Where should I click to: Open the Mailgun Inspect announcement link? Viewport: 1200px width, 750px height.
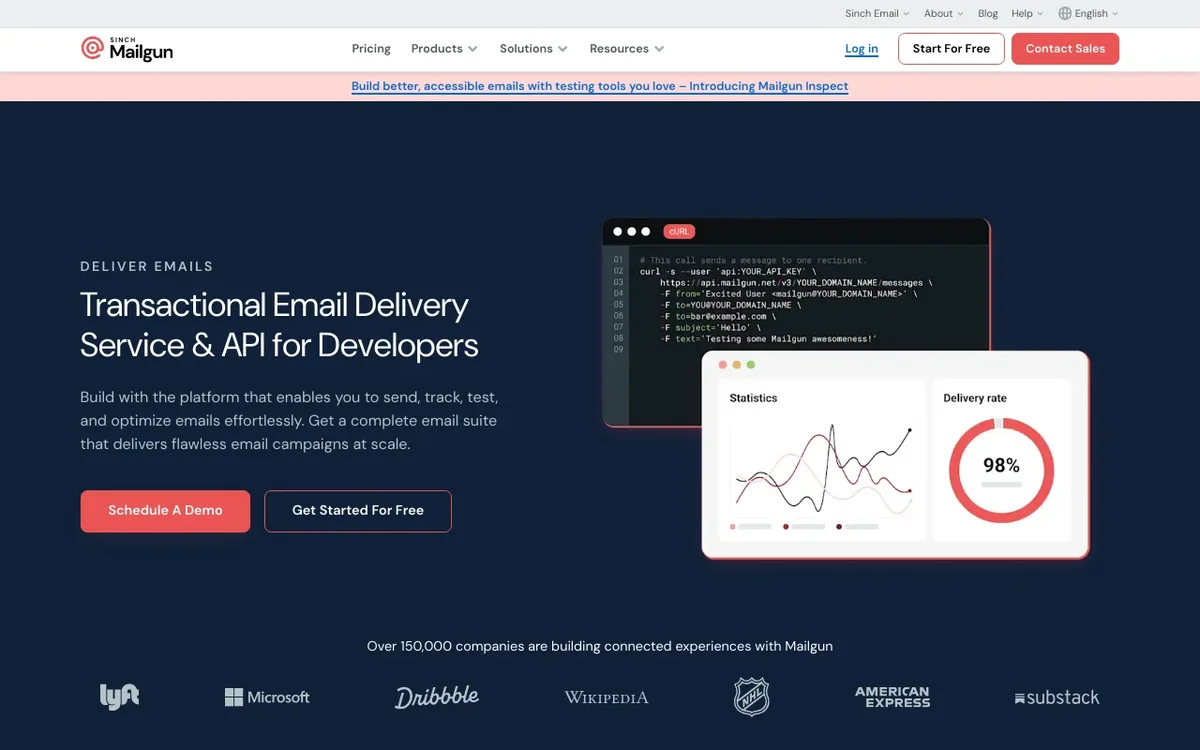[599, 86]
